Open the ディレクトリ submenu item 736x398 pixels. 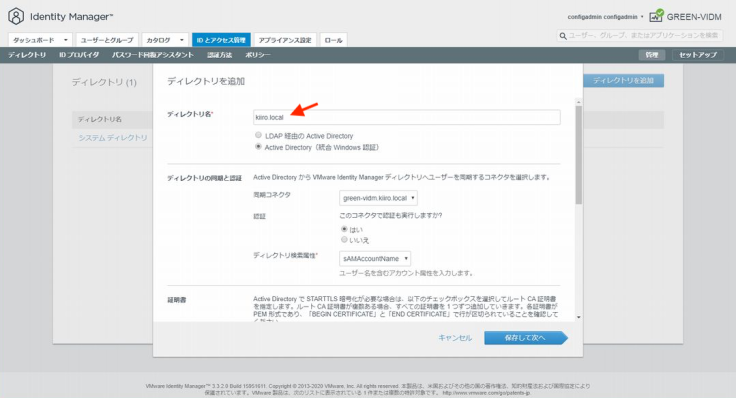(x=27, y=55)
